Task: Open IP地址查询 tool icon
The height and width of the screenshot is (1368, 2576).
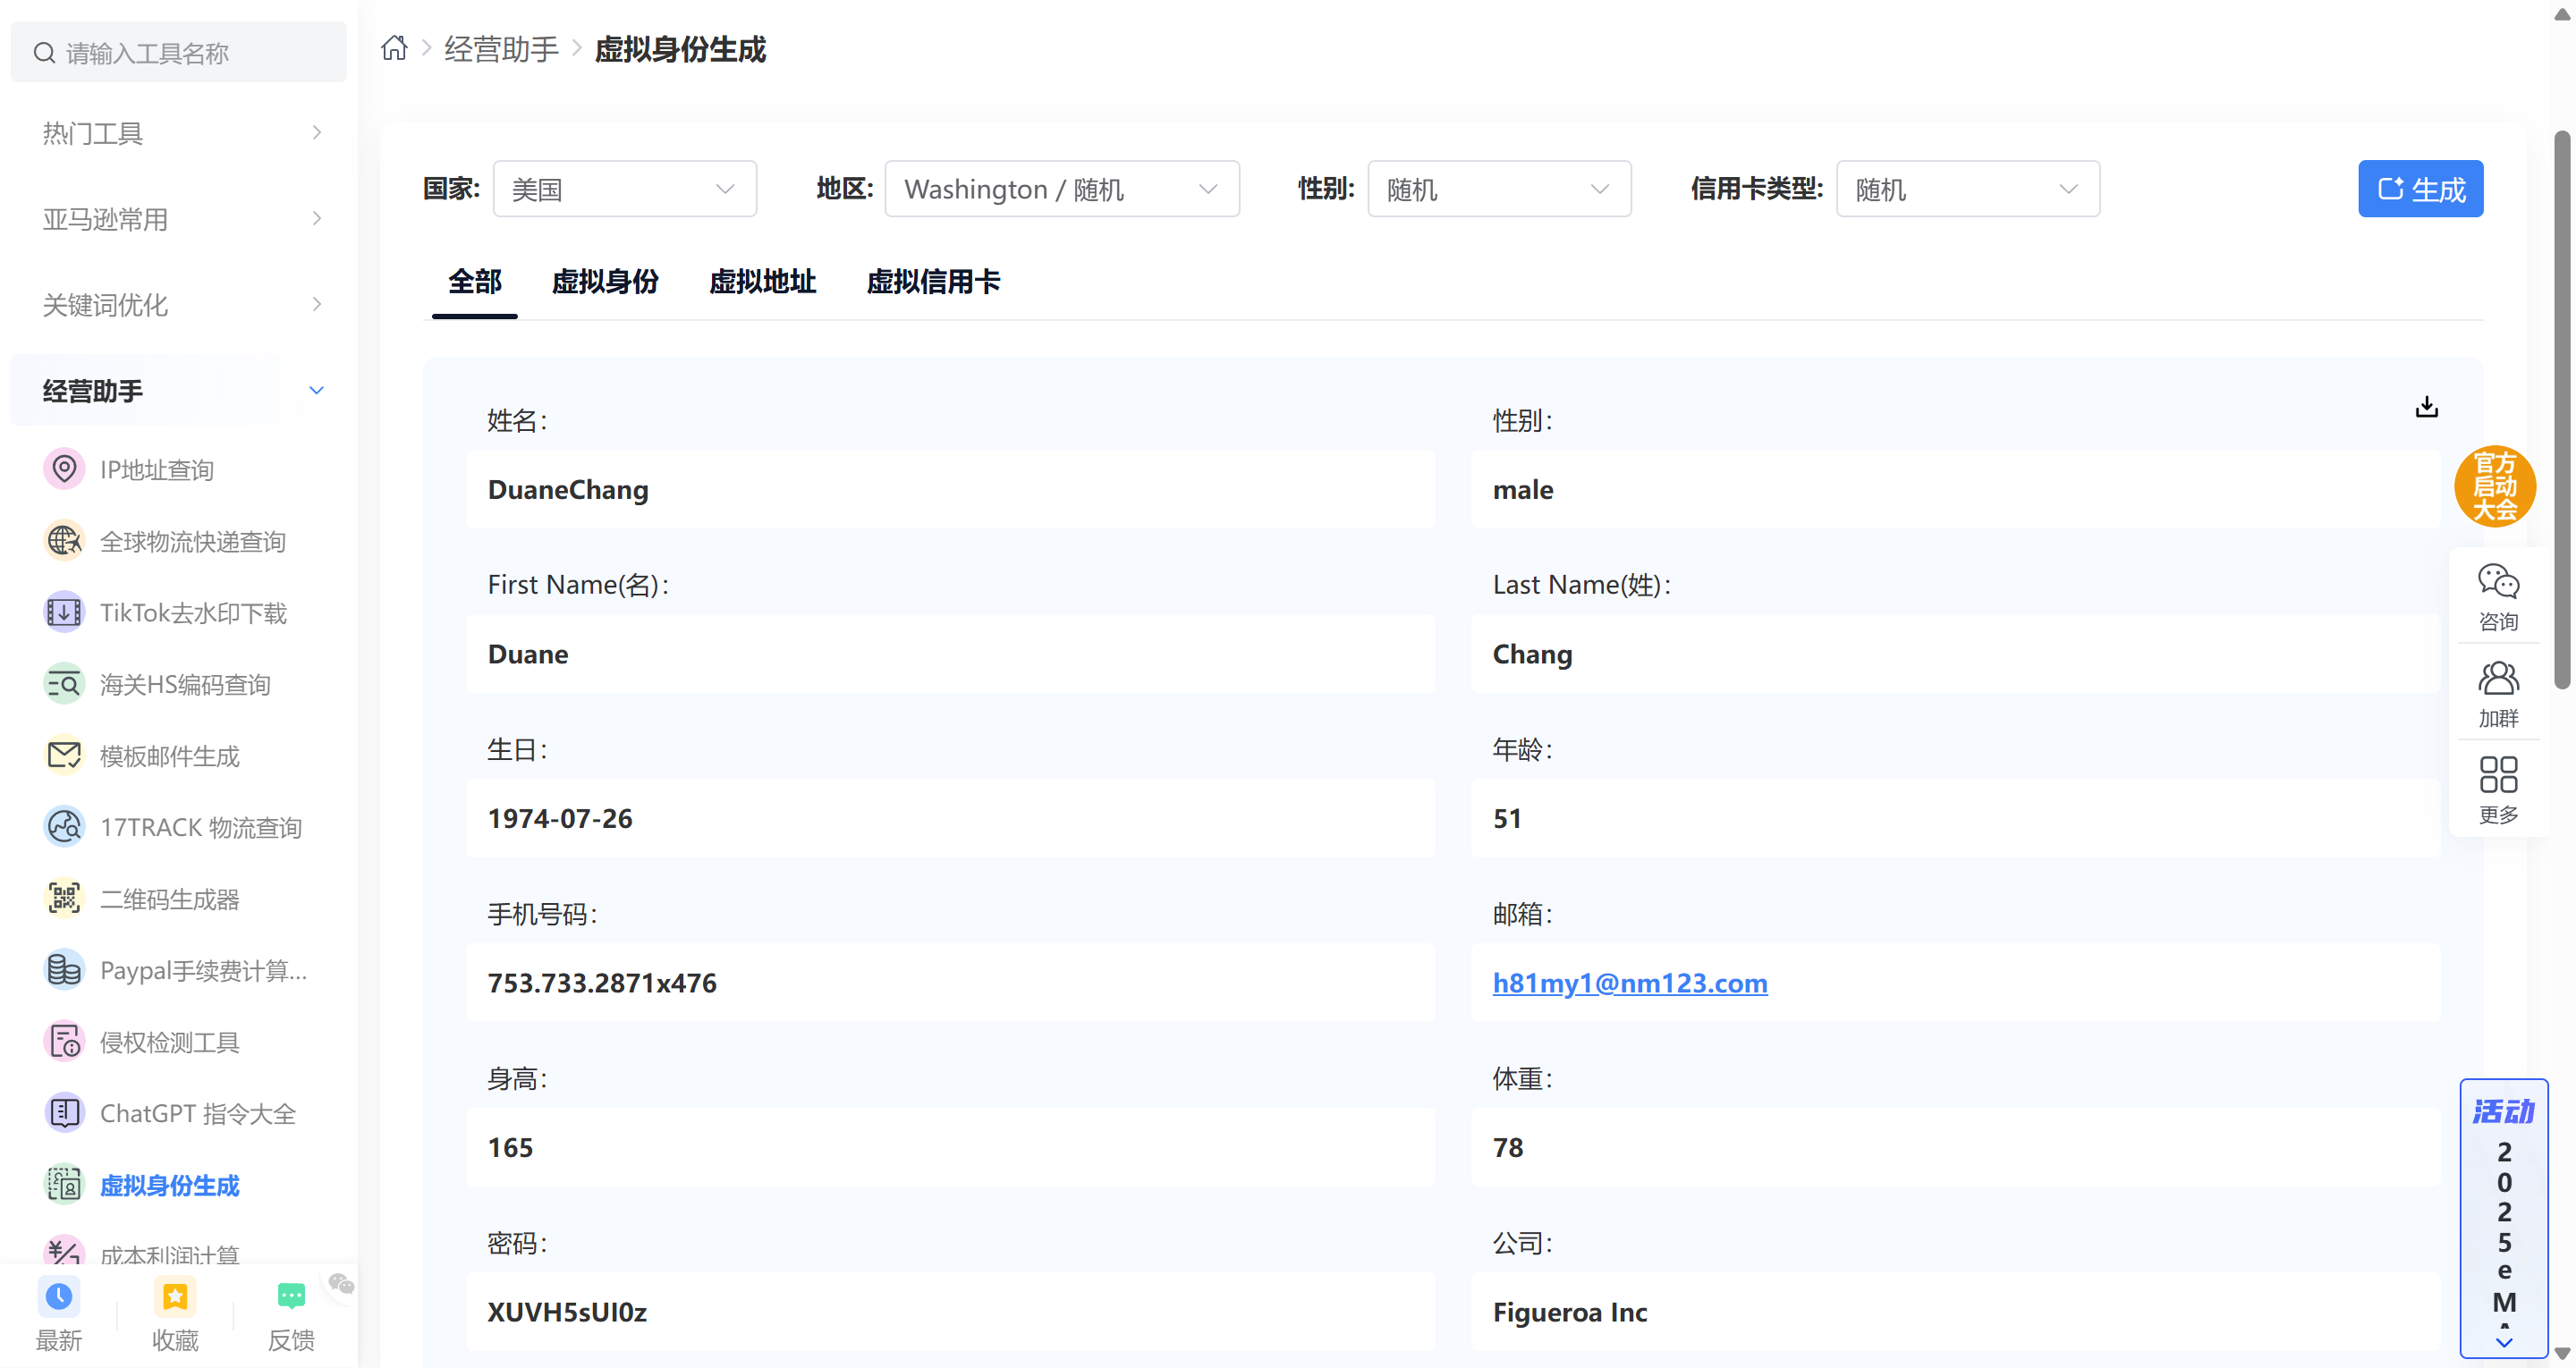Action: pyautogui.click(x=64, y=469)
